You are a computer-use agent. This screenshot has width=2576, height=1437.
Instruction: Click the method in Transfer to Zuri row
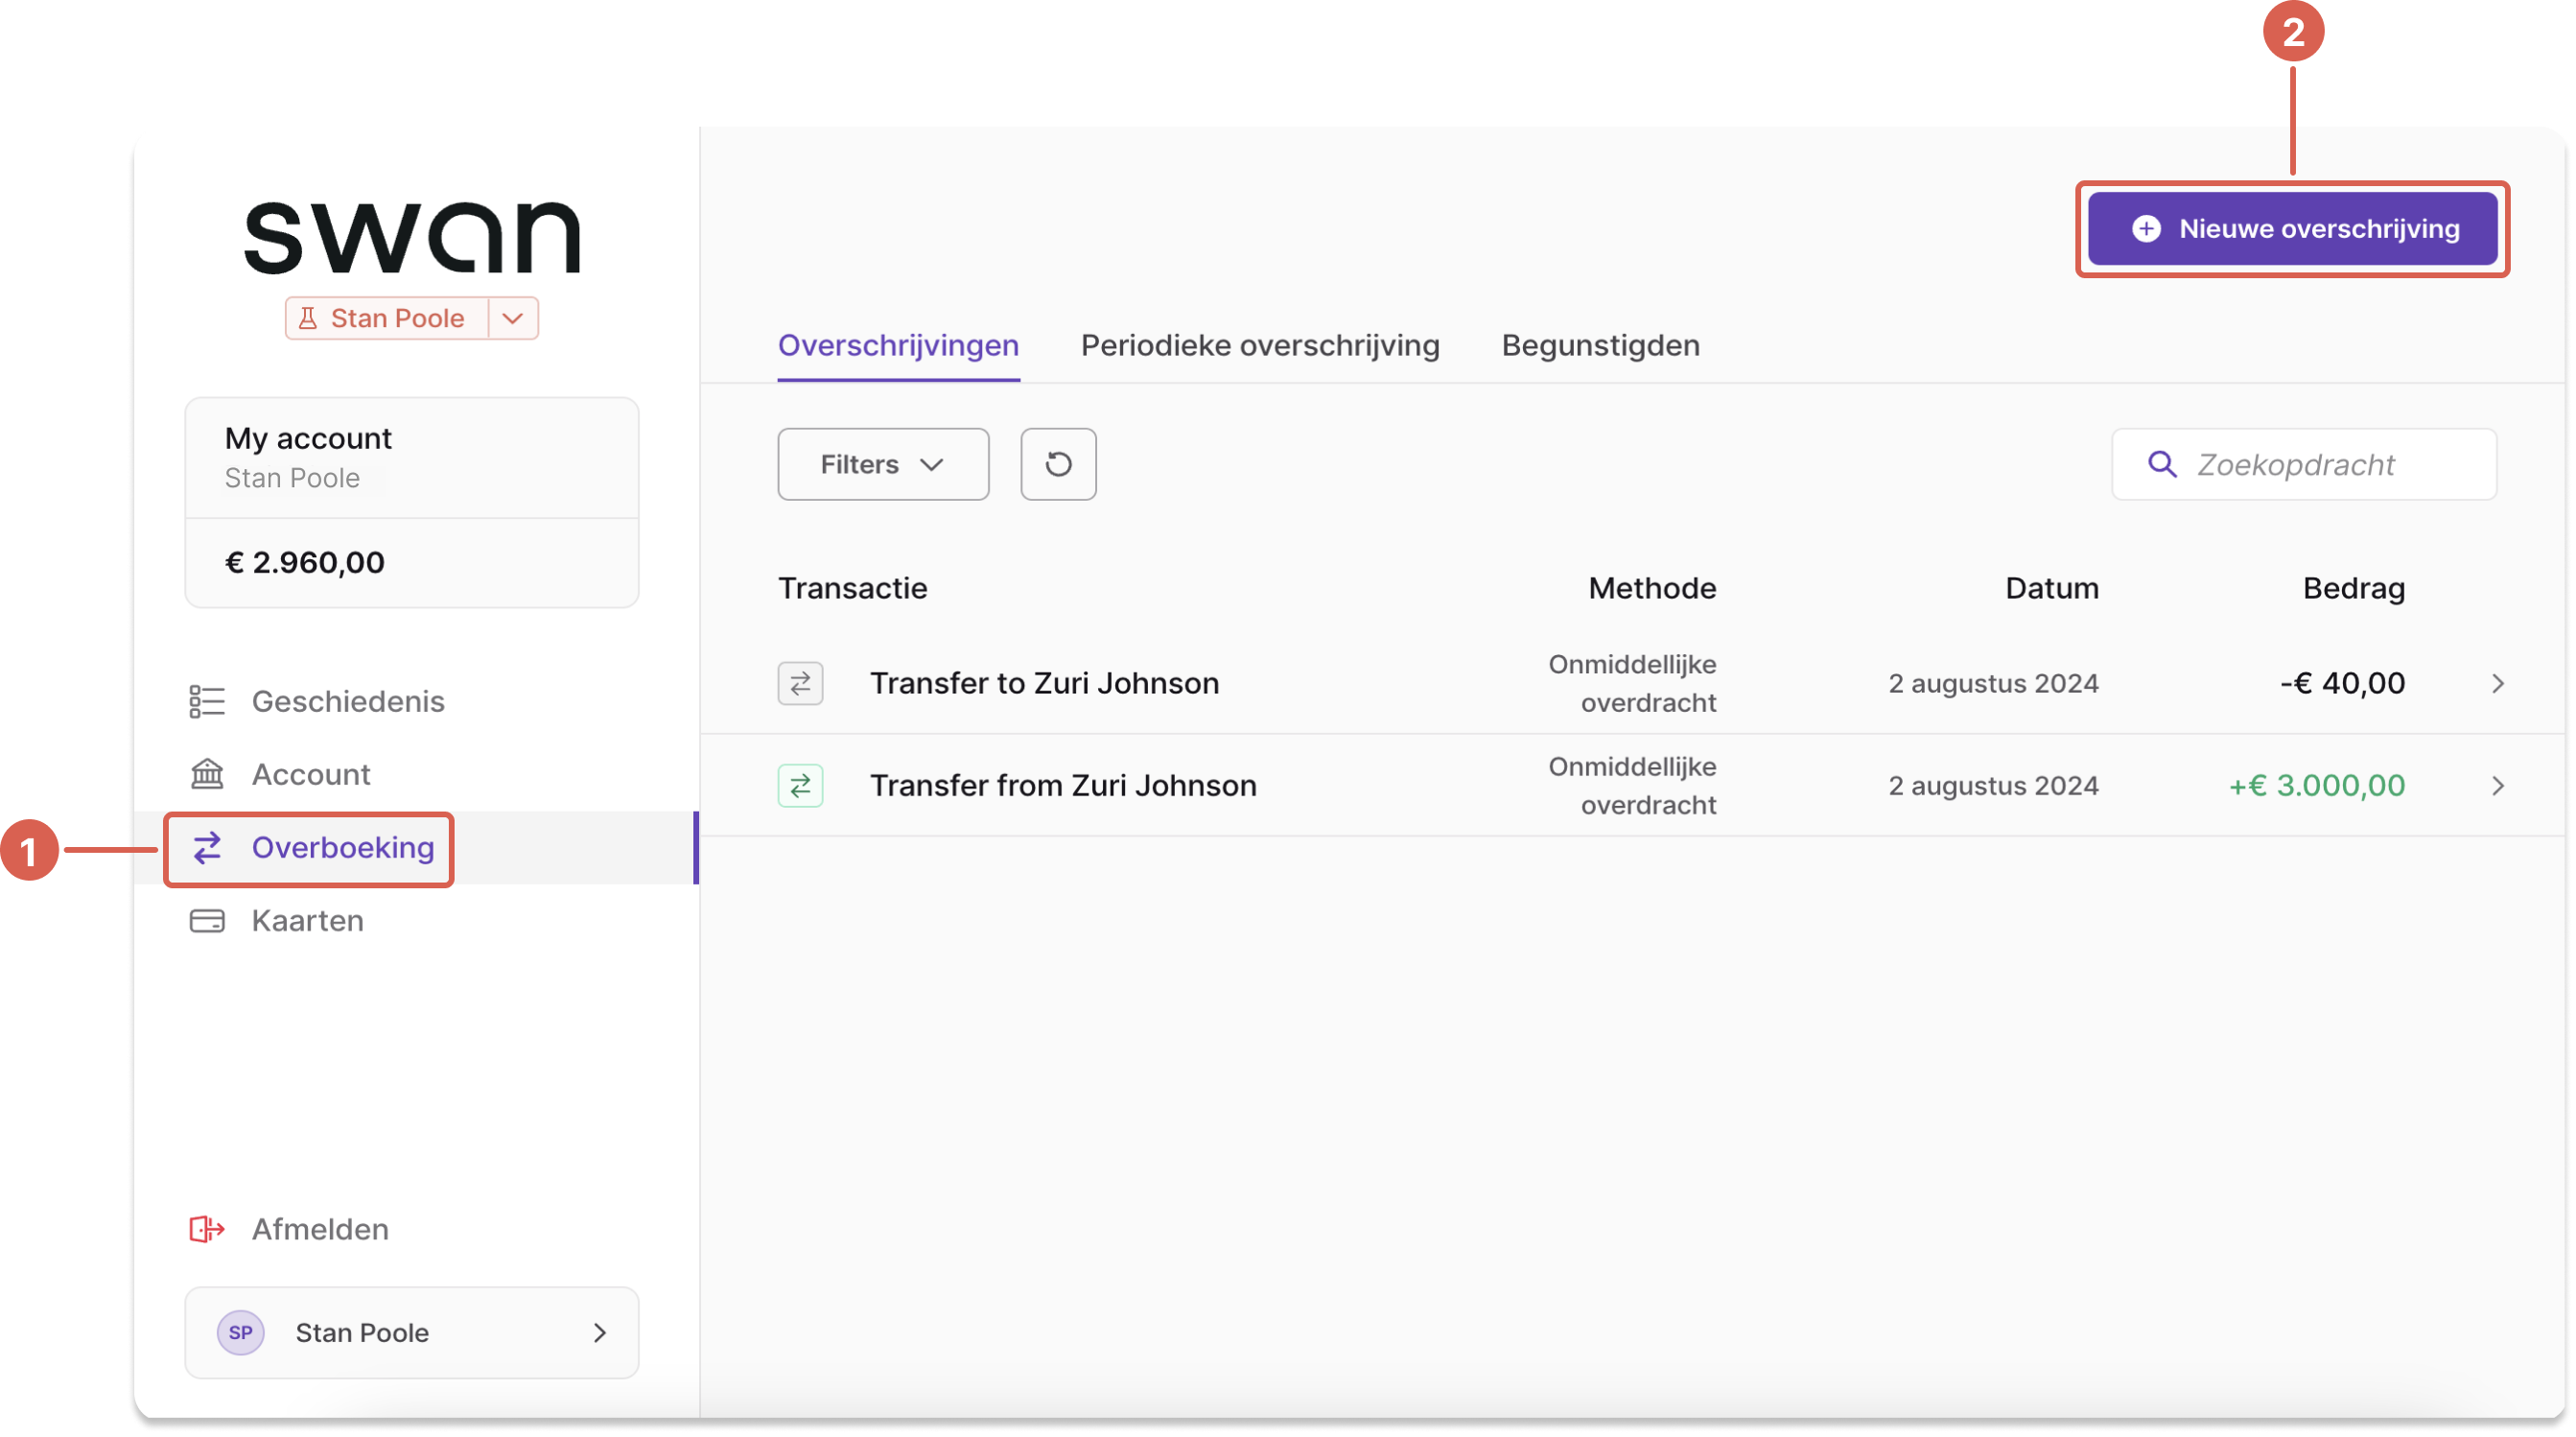[x=1633, y=684]
